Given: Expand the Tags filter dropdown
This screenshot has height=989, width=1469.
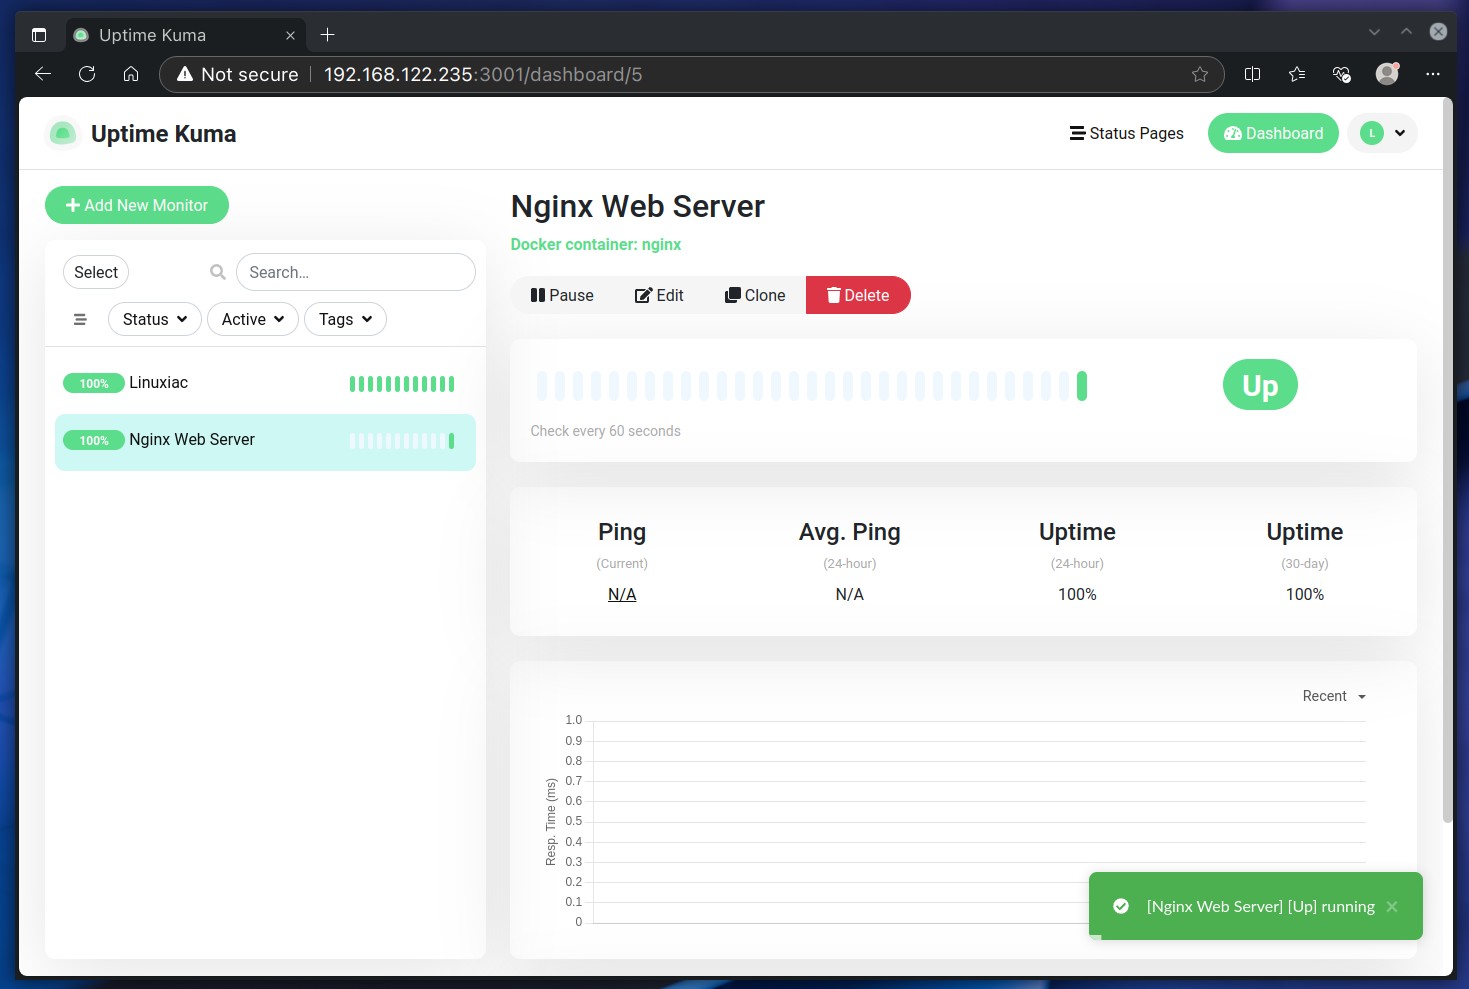Looking at the screenshot, I should coord(345,319).
